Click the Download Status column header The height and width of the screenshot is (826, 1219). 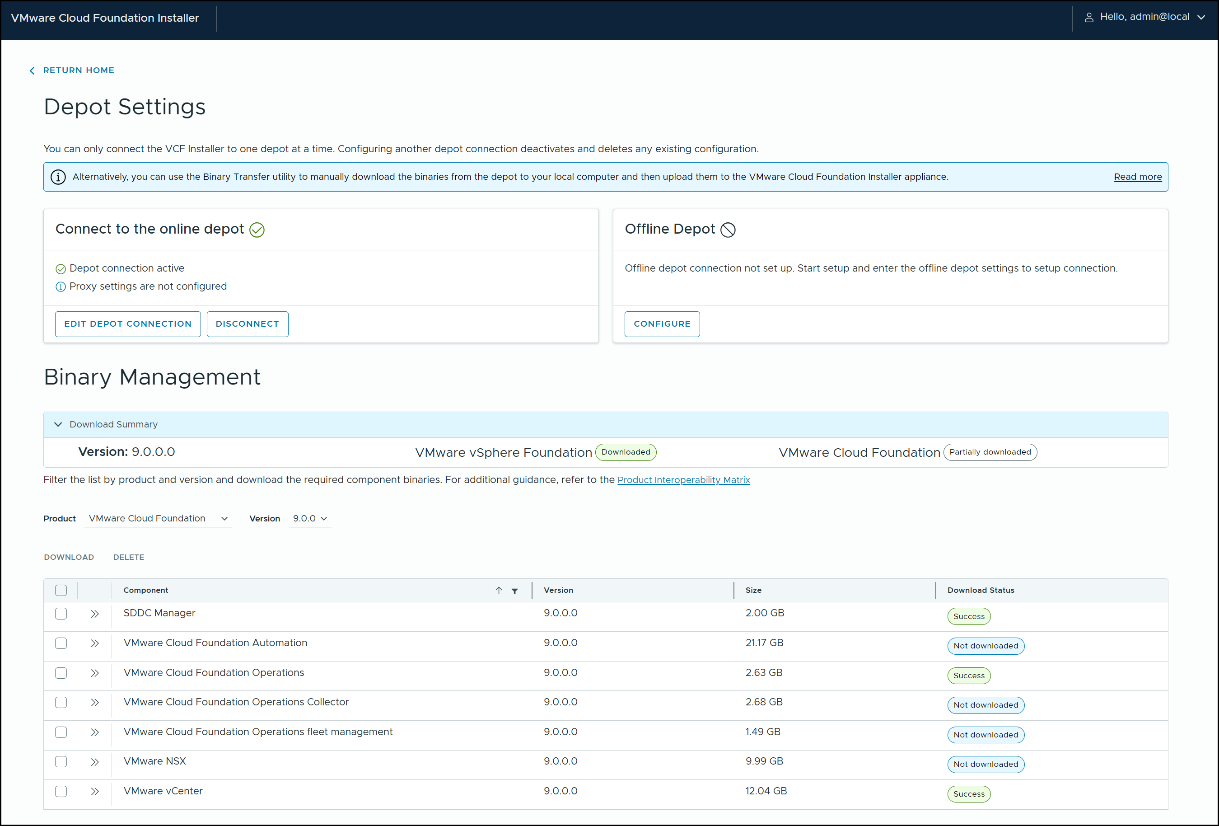981,590
